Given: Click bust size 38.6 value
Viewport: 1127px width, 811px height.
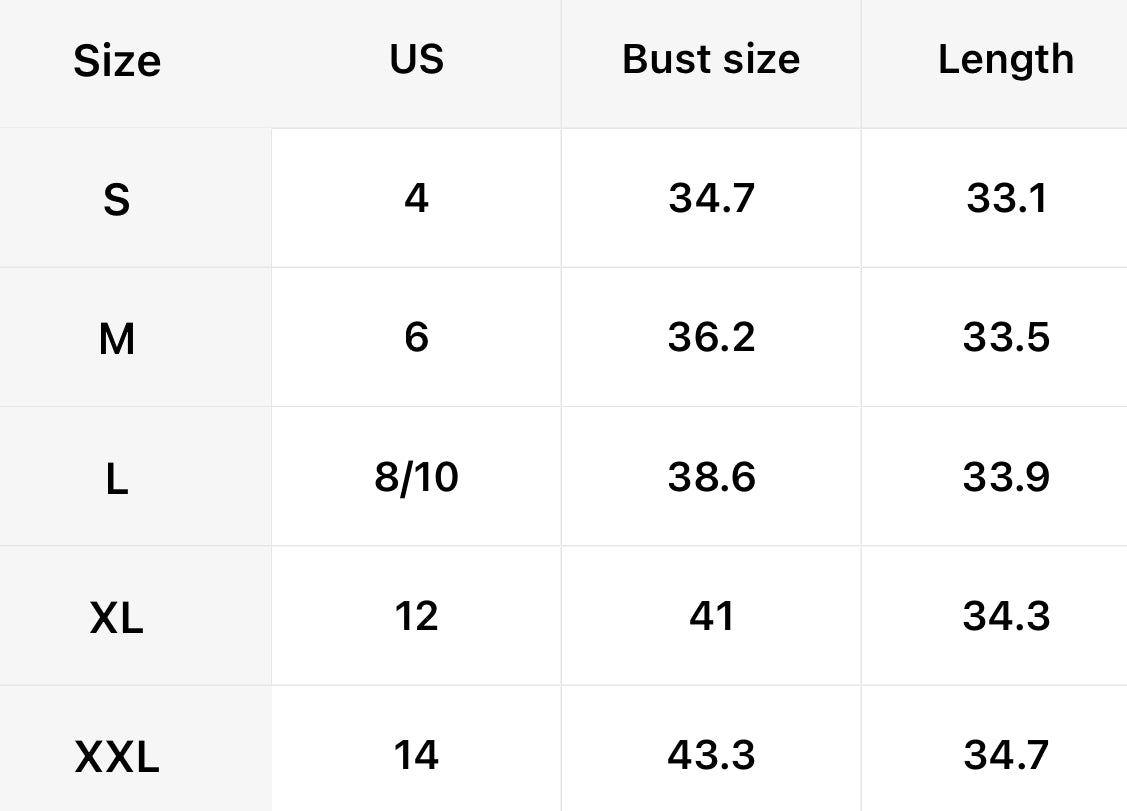Looking at the screenshot, I should click(711, 477).
